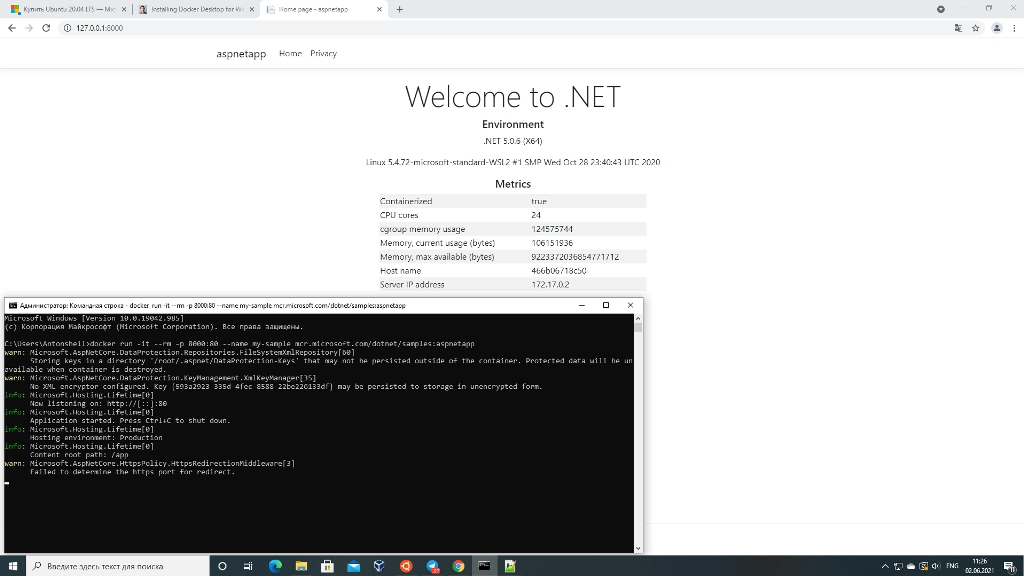Open the Windows Start menu
This screenshot has height=576, width=1024.
point(12,566)
